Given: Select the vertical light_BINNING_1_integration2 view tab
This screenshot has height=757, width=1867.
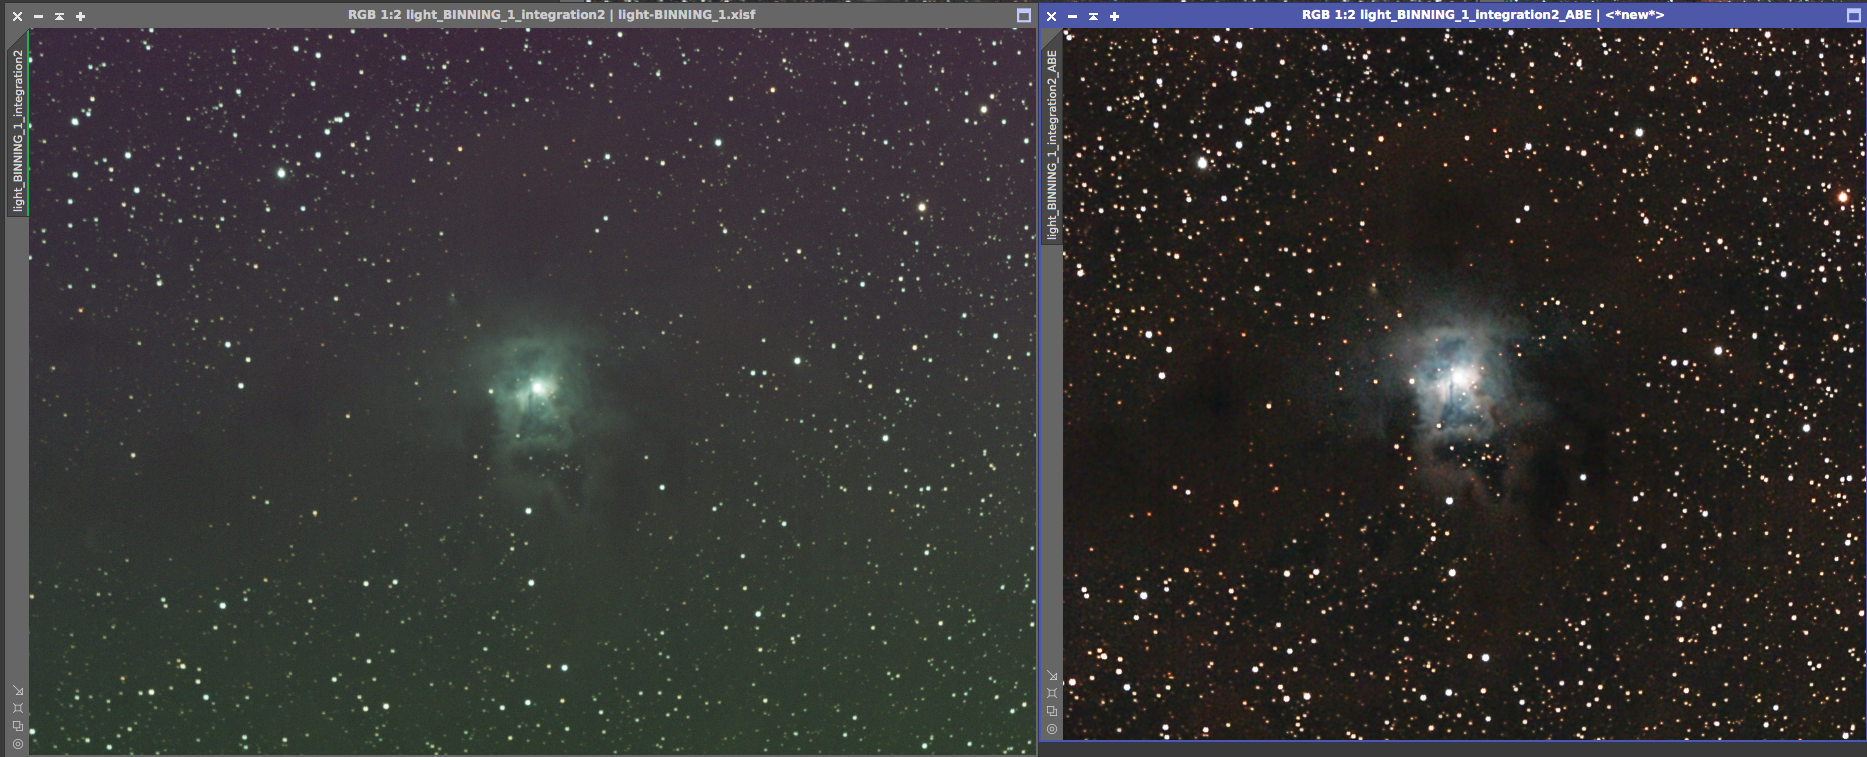Looking at the screenshot, I should point(18,130).
